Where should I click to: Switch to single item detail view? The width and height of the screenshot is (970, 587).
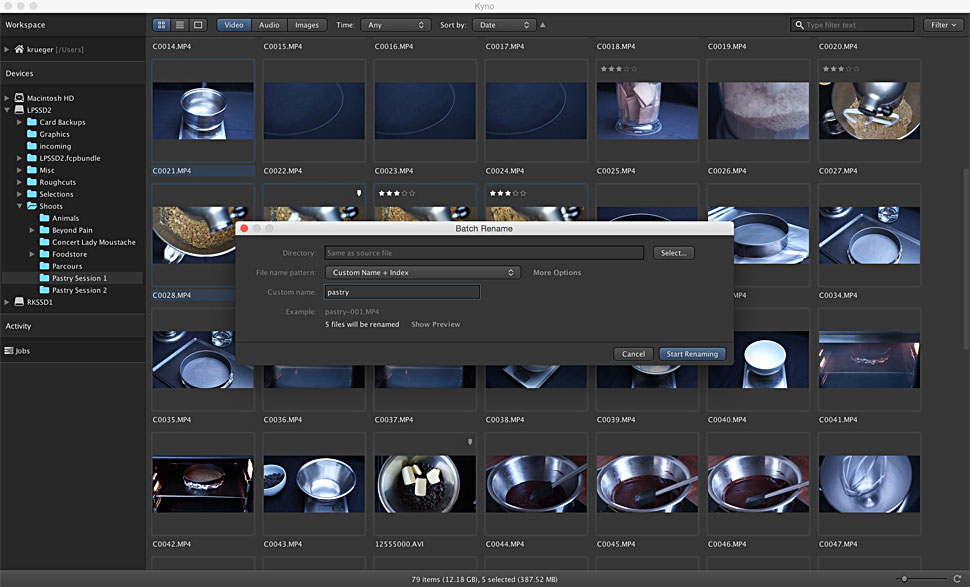tap(198, 25)
